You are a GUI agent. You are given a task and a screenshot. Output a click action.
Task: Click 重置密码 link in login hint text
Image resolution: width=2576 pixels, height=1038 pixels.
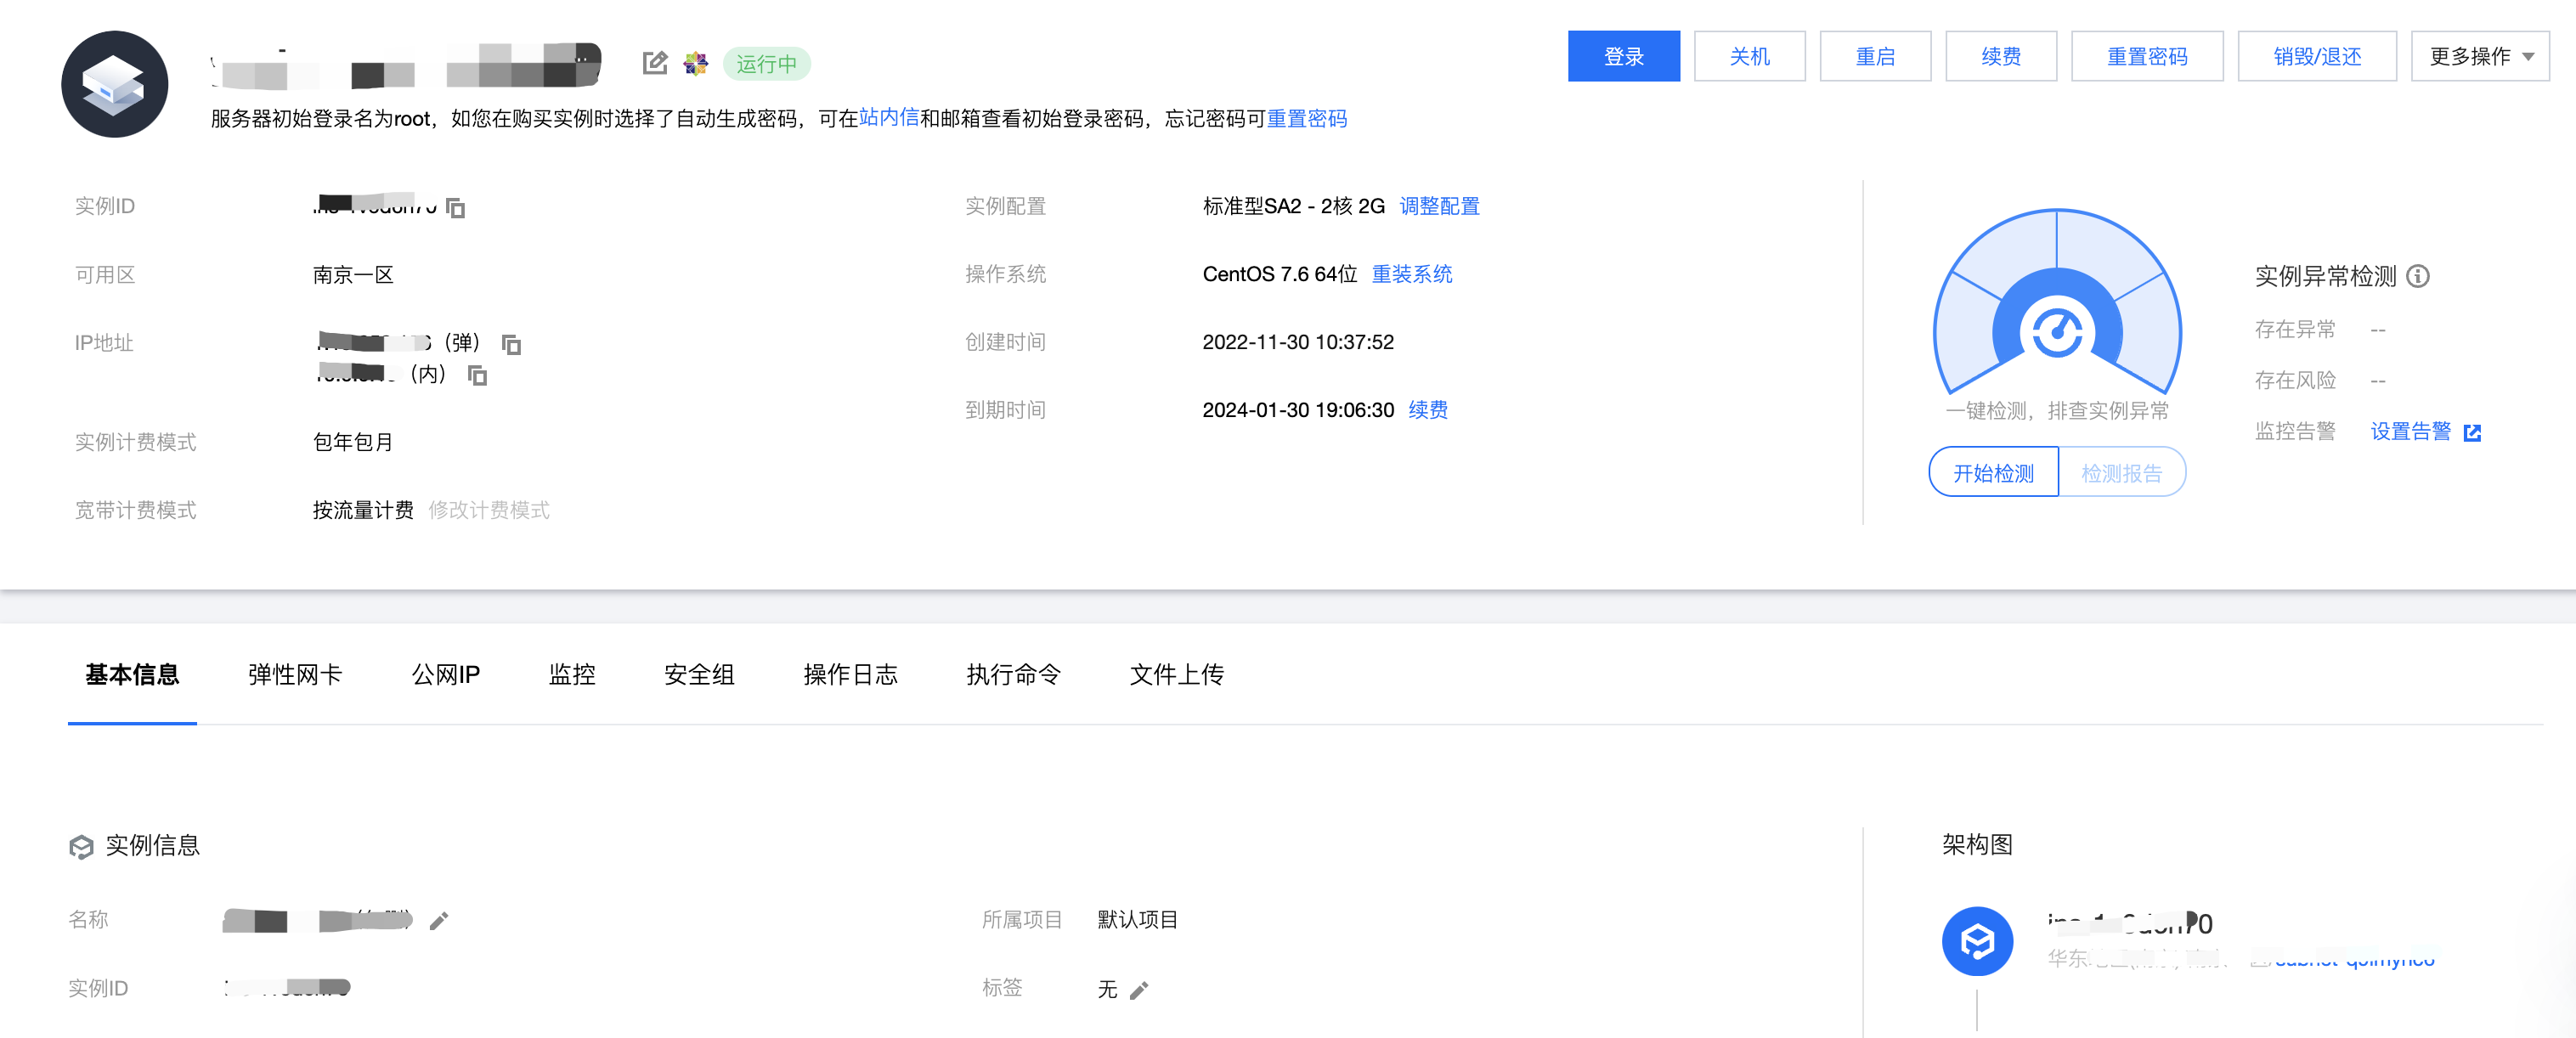point(1307,118)
